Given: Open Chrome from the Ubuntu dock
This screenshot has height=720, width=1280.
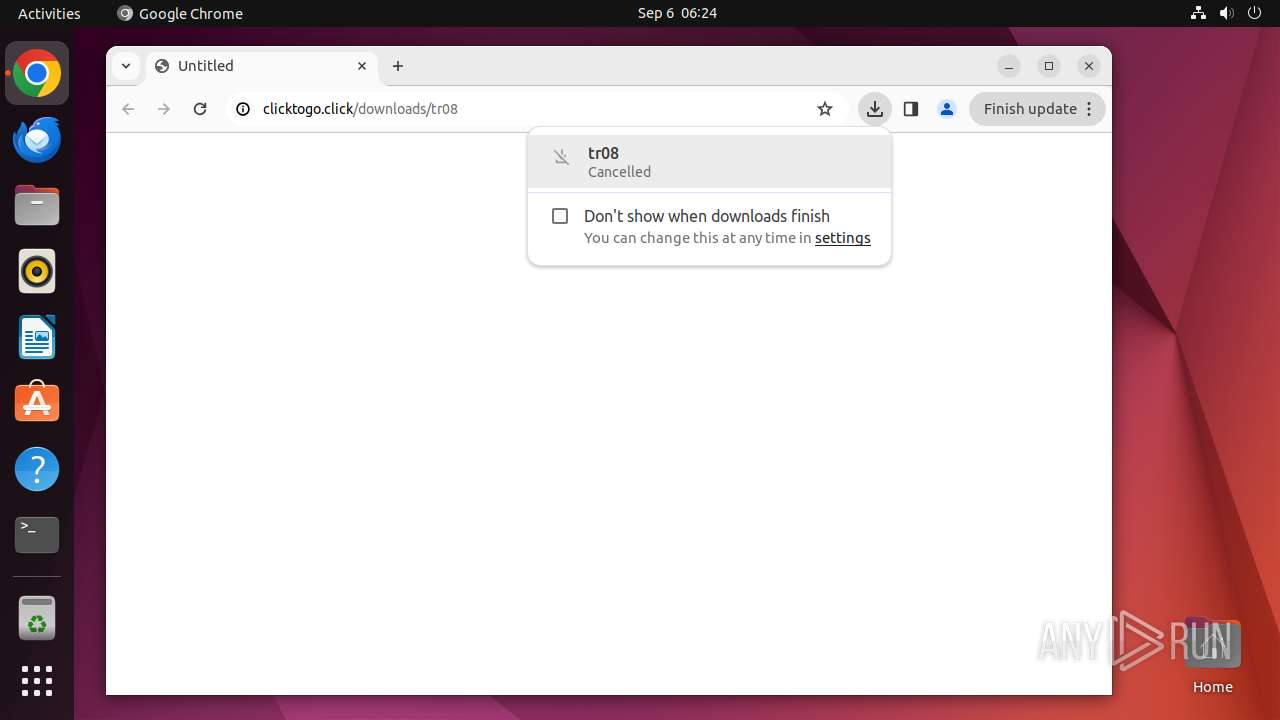Looking at the screenshot, I should coord(37,74).
